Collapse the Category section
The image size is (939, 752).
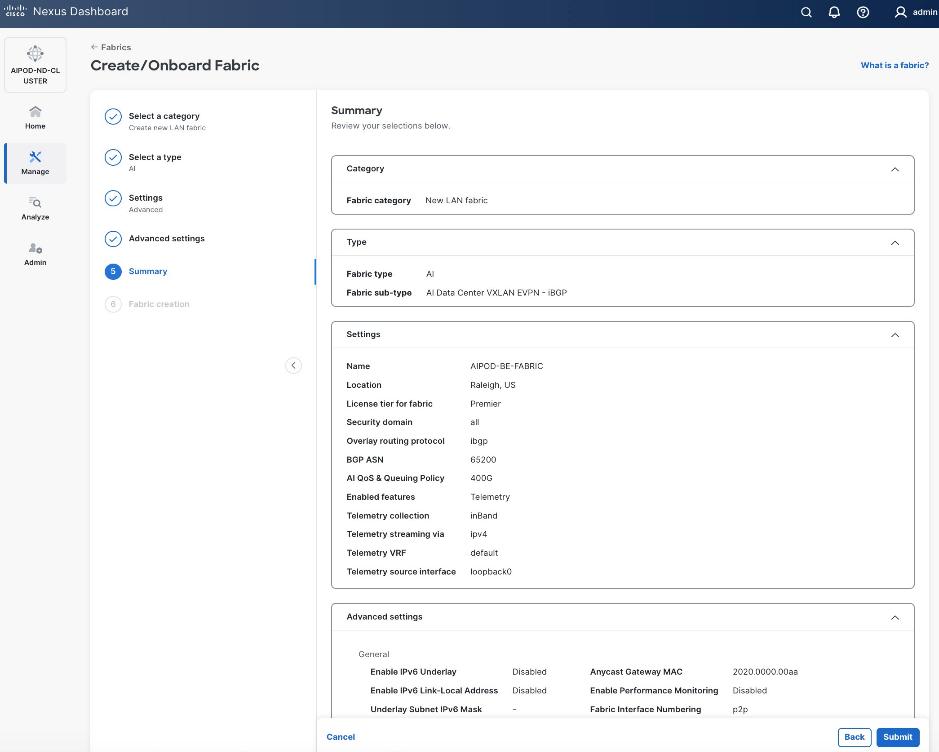tap(894, 169)
